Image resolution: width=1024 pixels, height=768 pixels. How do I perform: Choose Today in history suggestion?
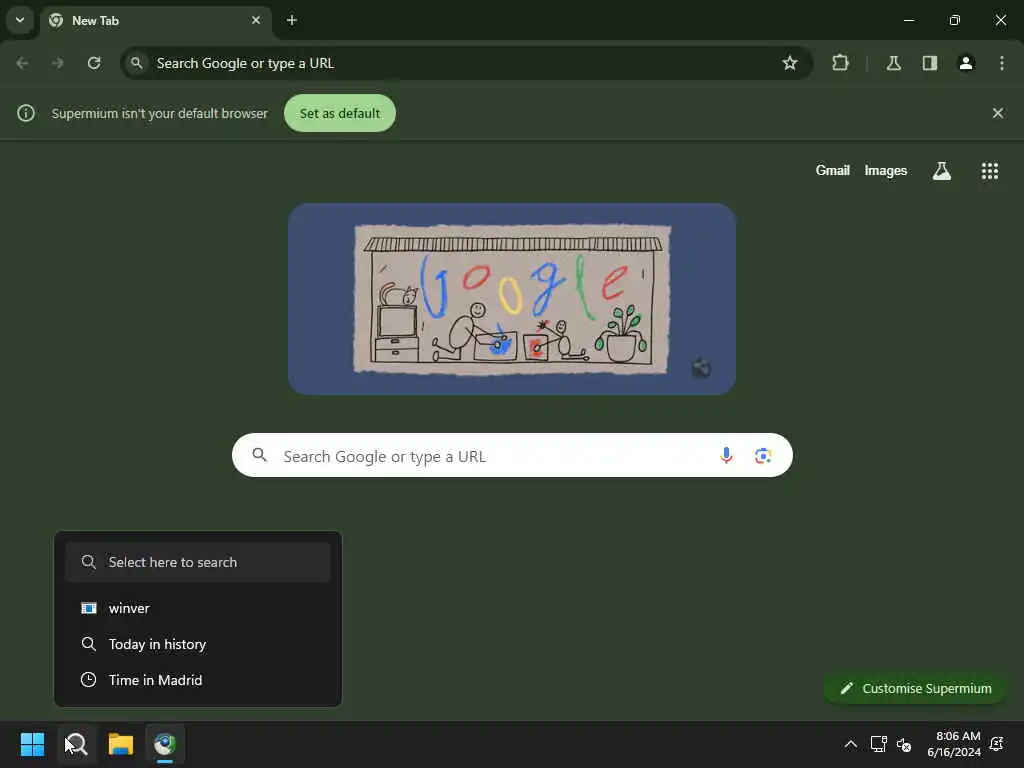pyautogui.click(x=198, y=644)
